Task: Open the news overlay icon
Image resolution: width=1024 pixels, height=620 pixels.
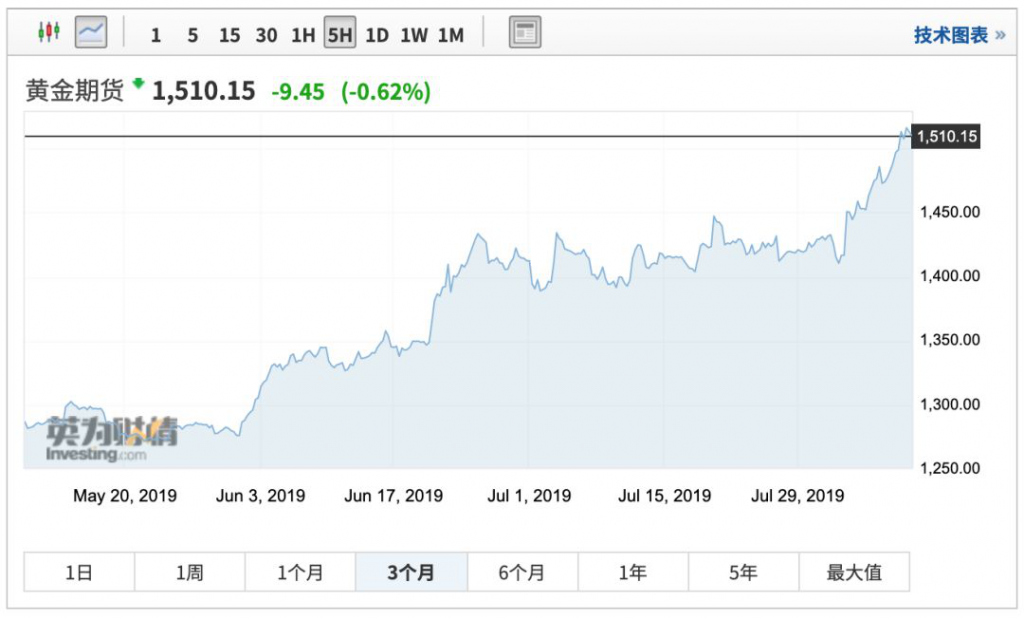Action: click(525, 33)
